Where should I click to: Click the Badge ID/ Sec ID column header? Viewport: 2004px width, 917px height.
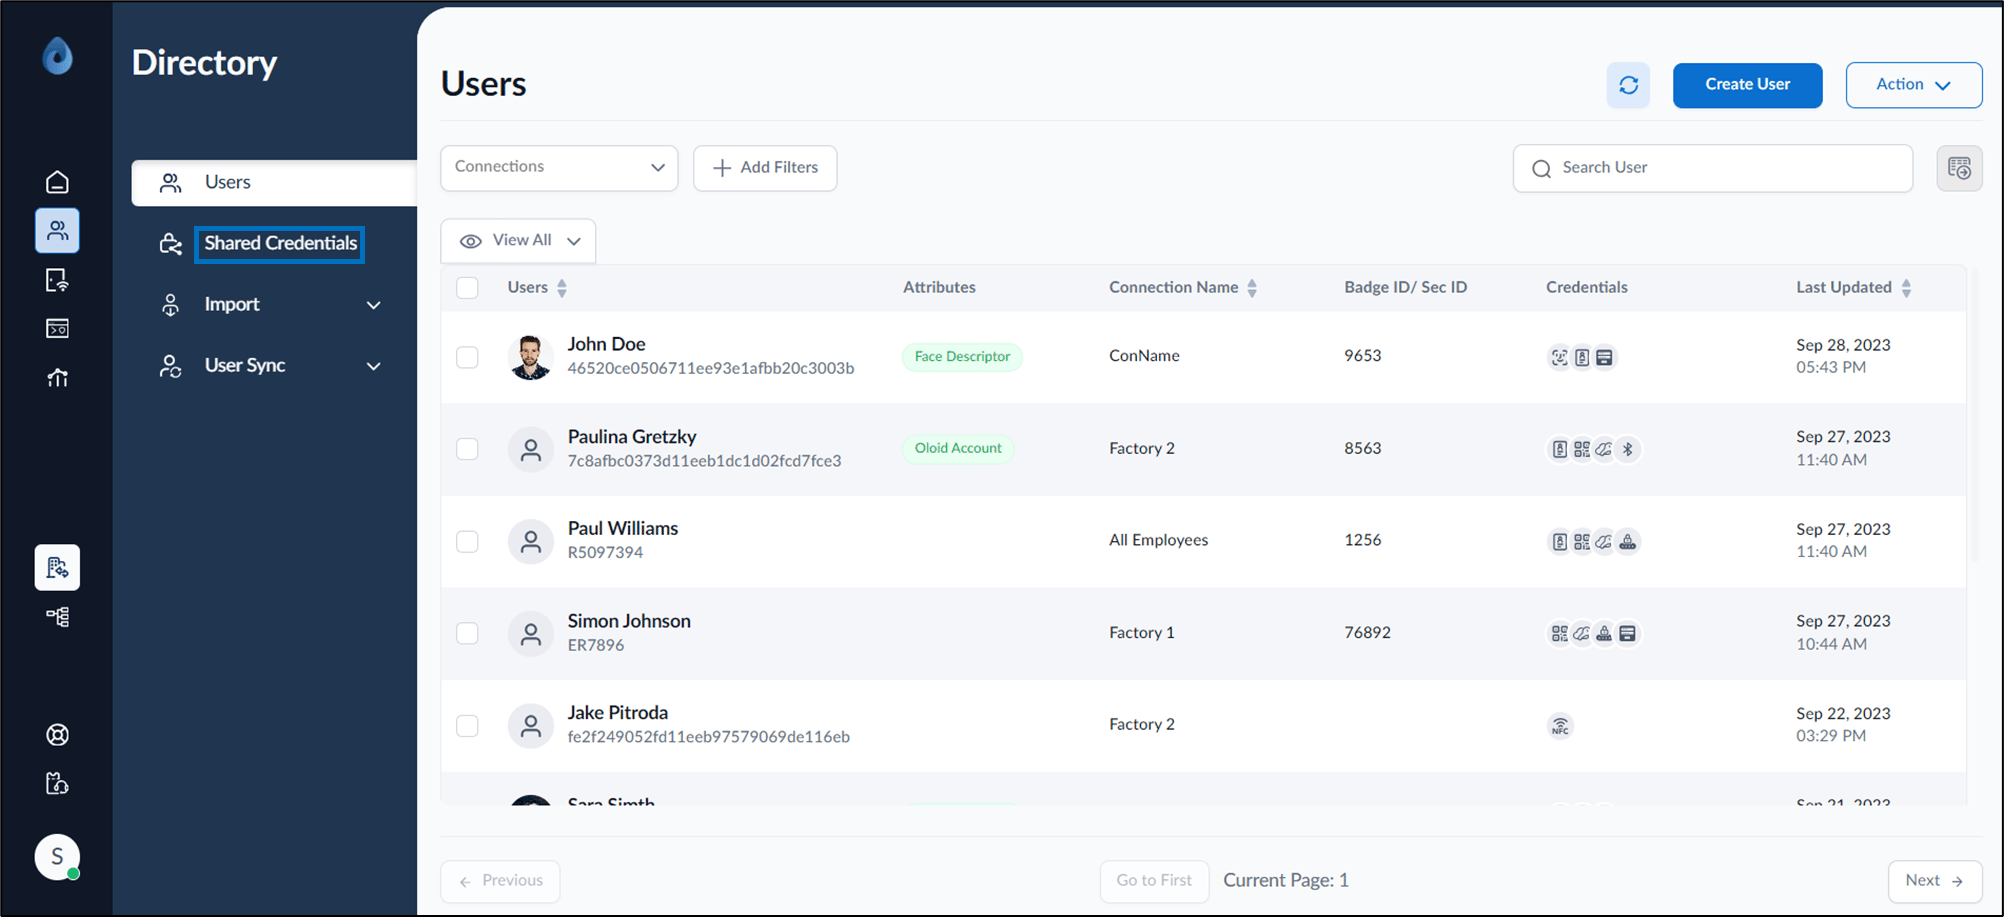tap(1405, 288)
